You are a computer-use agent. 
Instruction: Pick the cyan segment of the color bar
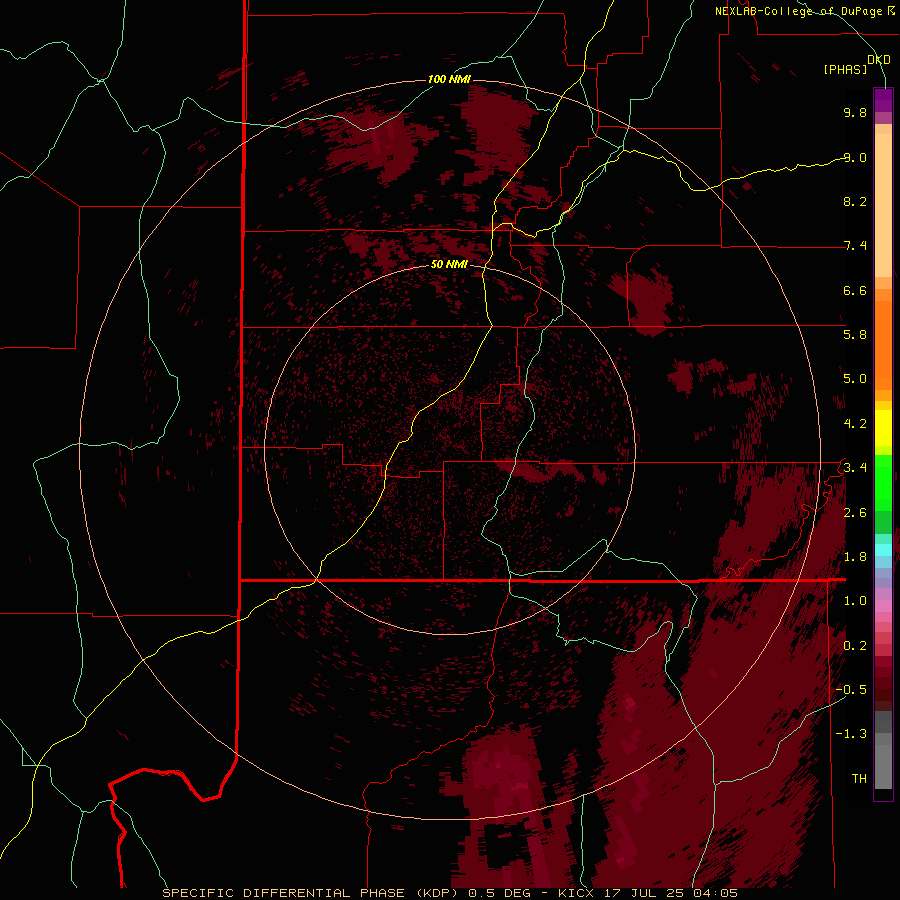883,550
